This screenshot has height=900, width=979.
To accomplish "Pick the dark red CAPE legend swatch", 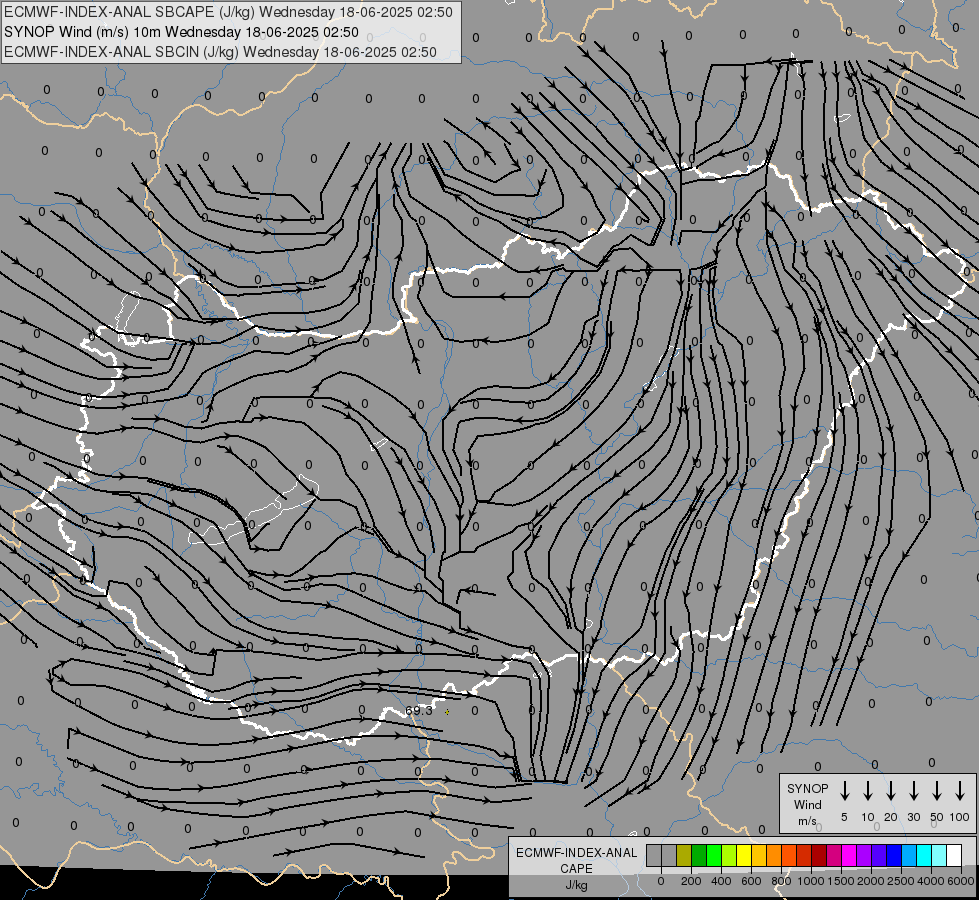I will pyautogui.click(x=820, y=855).
